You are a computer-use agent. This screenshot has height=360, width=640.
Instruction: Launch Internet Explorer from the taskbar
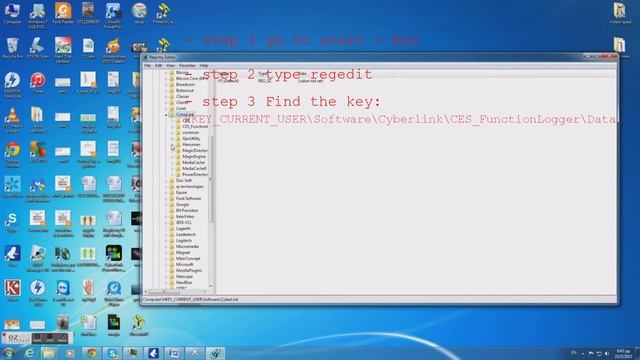pyautogui.click(x=29, y=353)
